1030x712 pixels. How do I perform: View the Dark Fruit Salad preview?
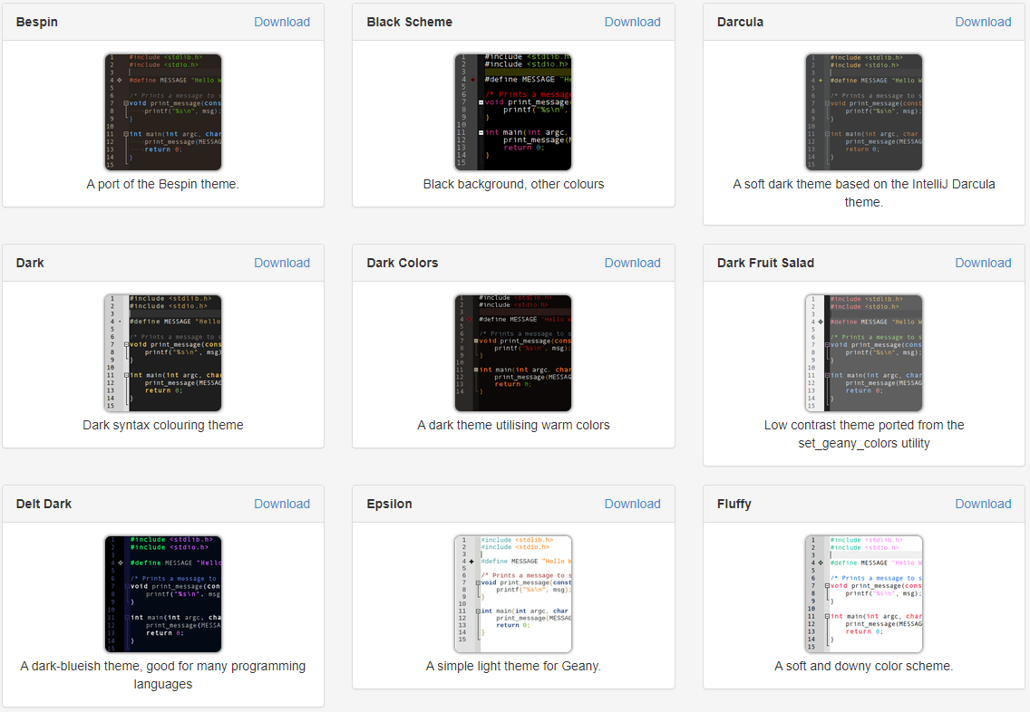click(x=864, y=352)
